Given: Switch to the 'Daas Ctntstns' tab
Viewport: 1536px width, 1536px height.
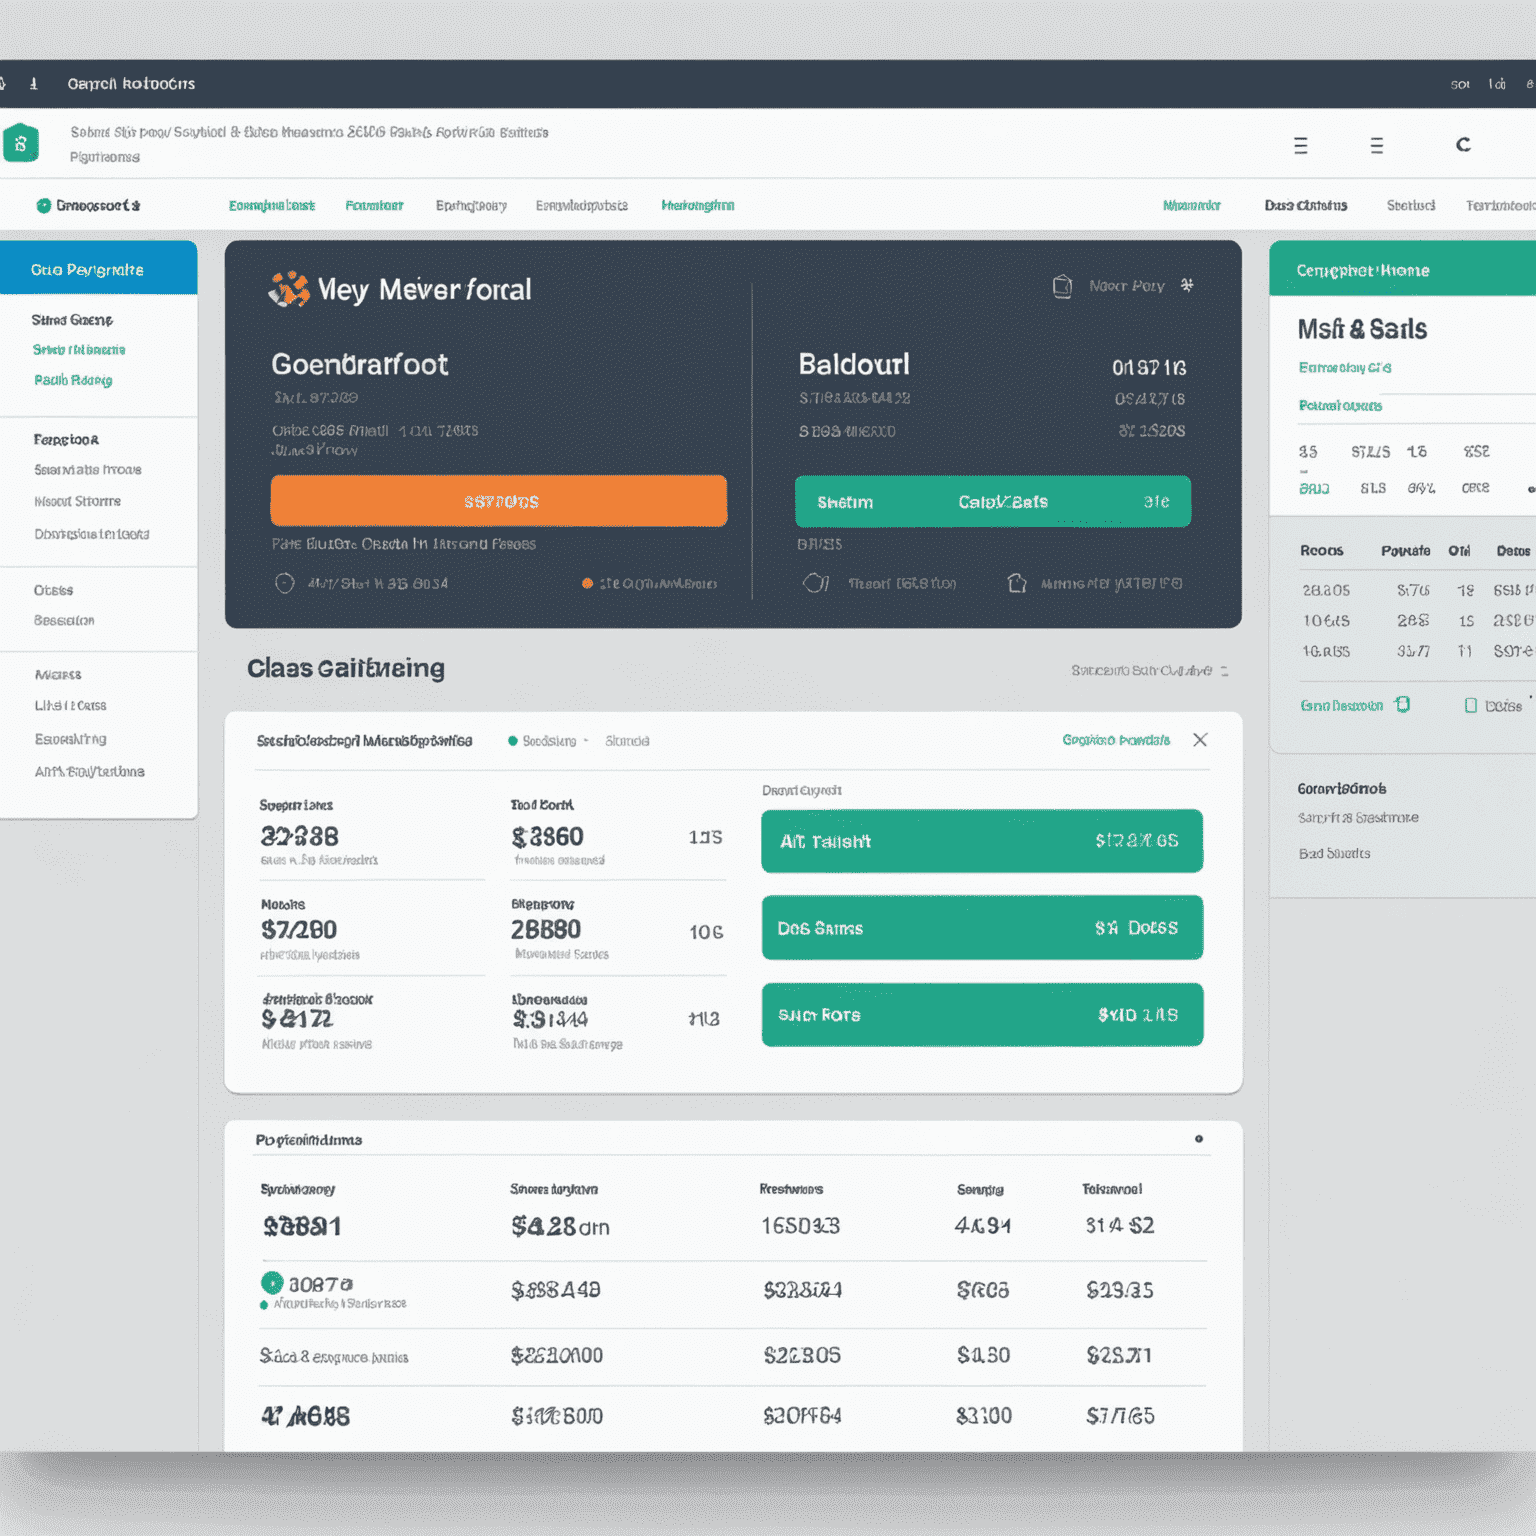Looking at the screenshot, I should pos(1306,206).
